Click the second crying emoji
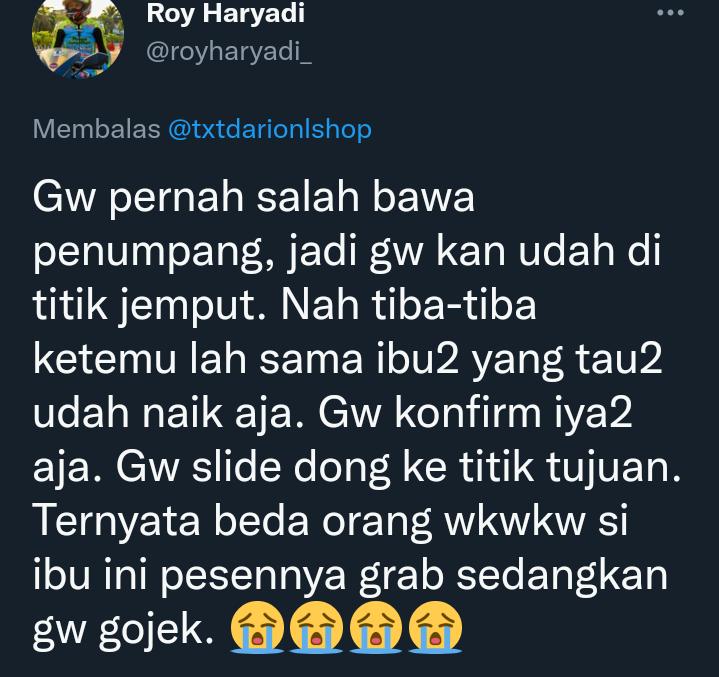 click(x=316, y=627)
